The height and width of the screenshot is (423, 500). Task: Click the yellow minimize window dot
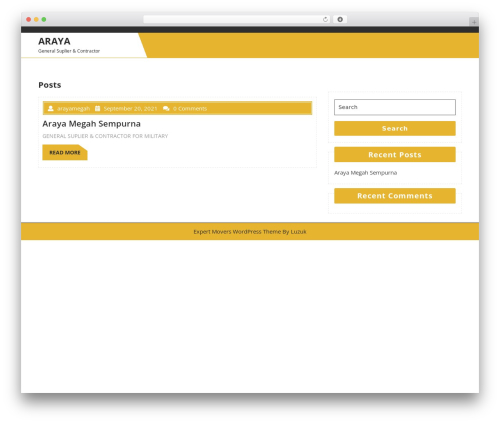coord(36,19)
